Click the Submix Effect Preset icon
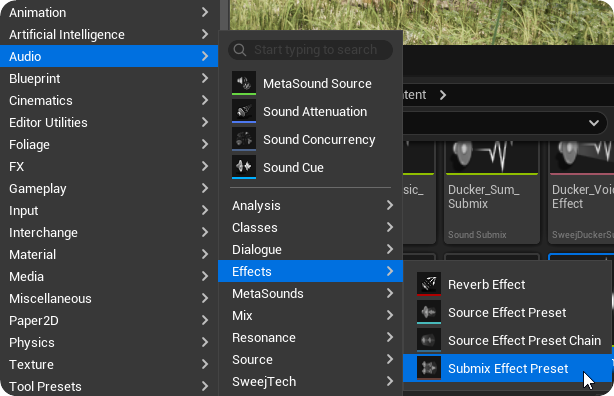Viewport: 614px width, 396px height. click(x=429, y=368)
